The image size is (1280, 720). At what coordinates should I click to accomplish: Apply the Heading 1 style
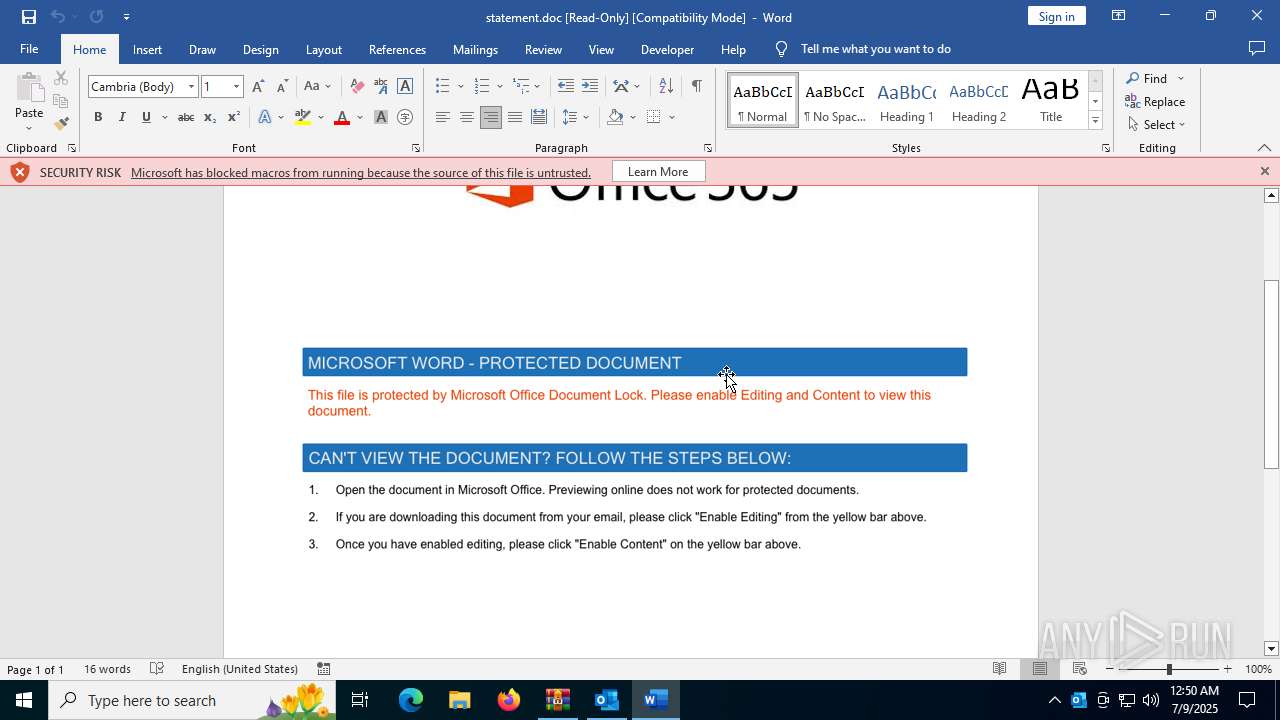tap(906, 101)
